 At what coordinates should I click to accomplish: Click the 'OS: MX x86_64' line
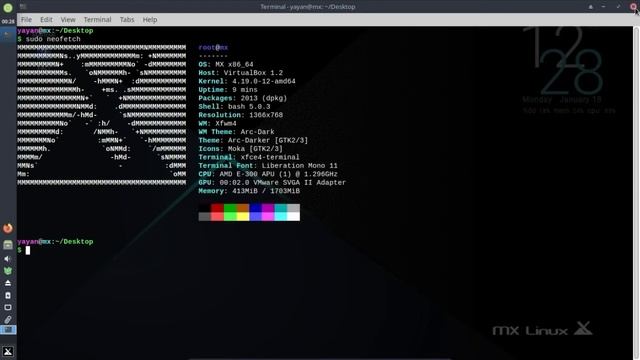coord(226,64)
